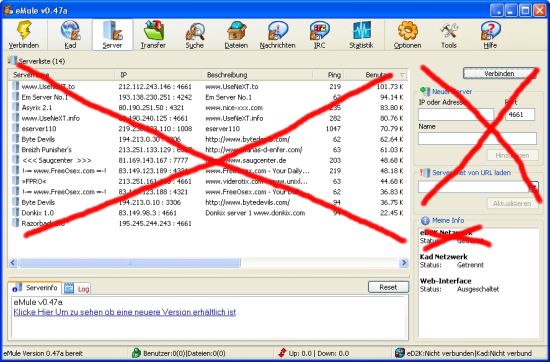Click the Serverliste icon above the table
Screen dimensions: 550x362
click(13, 60)
